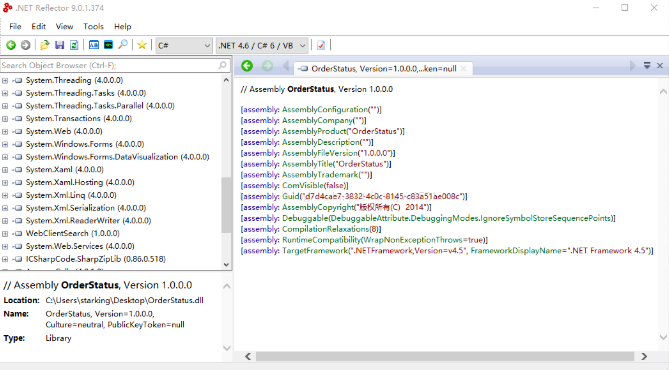Viewport: 669px width, 370px height.
Task: Expand the WebClientSearch node
Action: [x=5, y=233]
